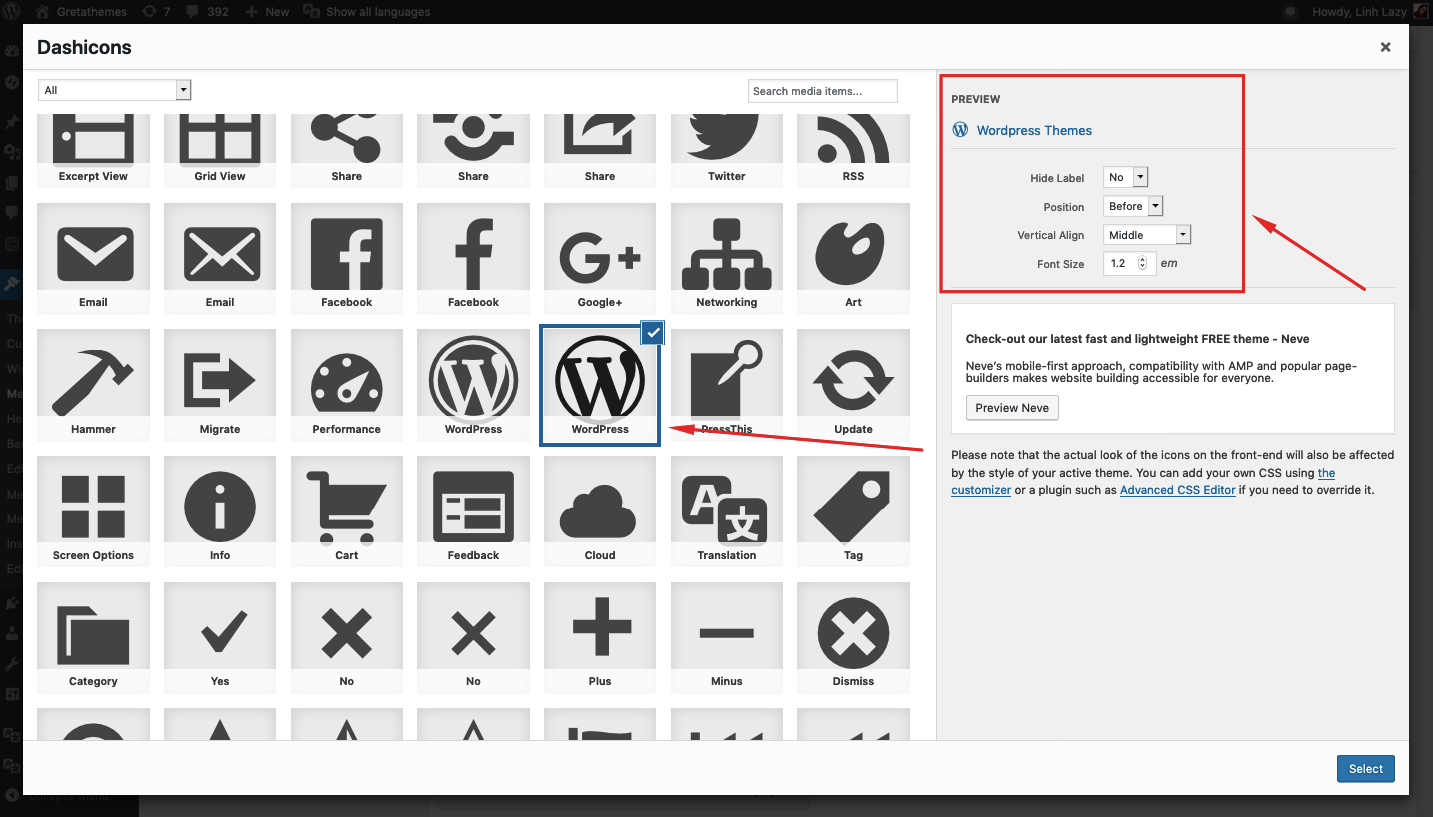
Task: Pick the PressThis icon
Action: (x=727, y=385)
